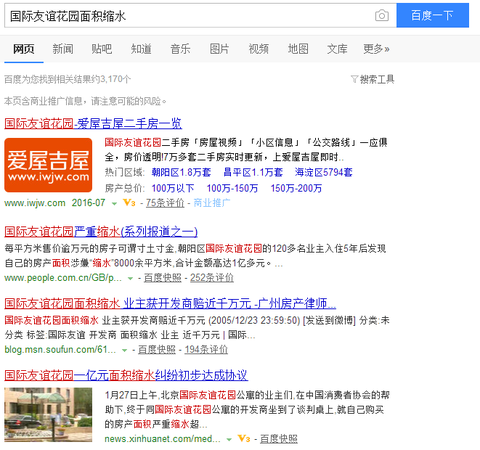This screenshot has width=480, height=450.
Task: Expand dropdown arrow next to www.people.com.cn
Action: click(130, 278)
